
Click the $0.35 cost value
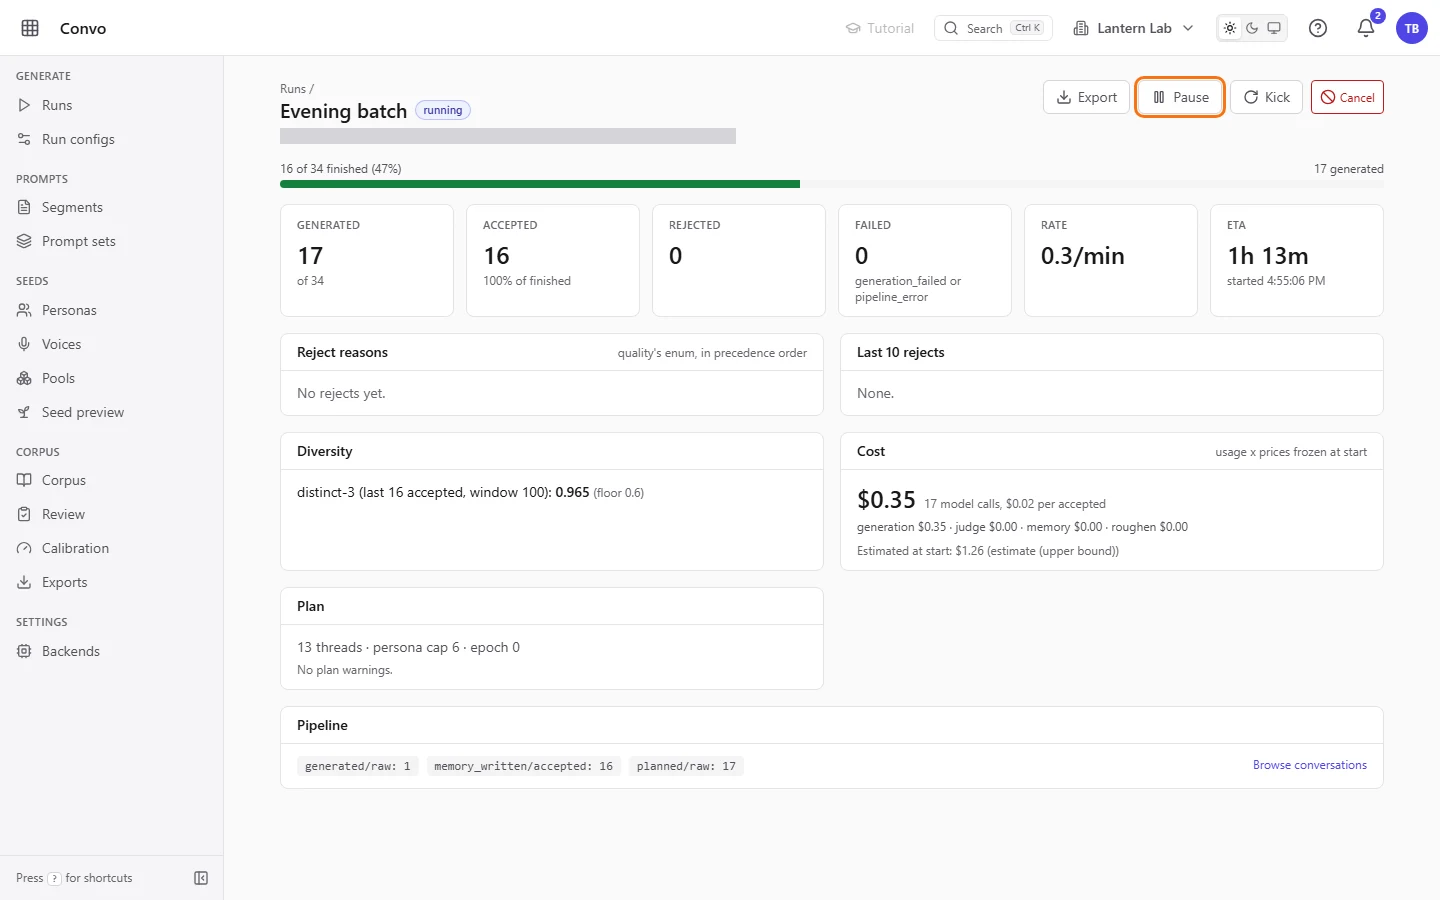coord(886,500)
